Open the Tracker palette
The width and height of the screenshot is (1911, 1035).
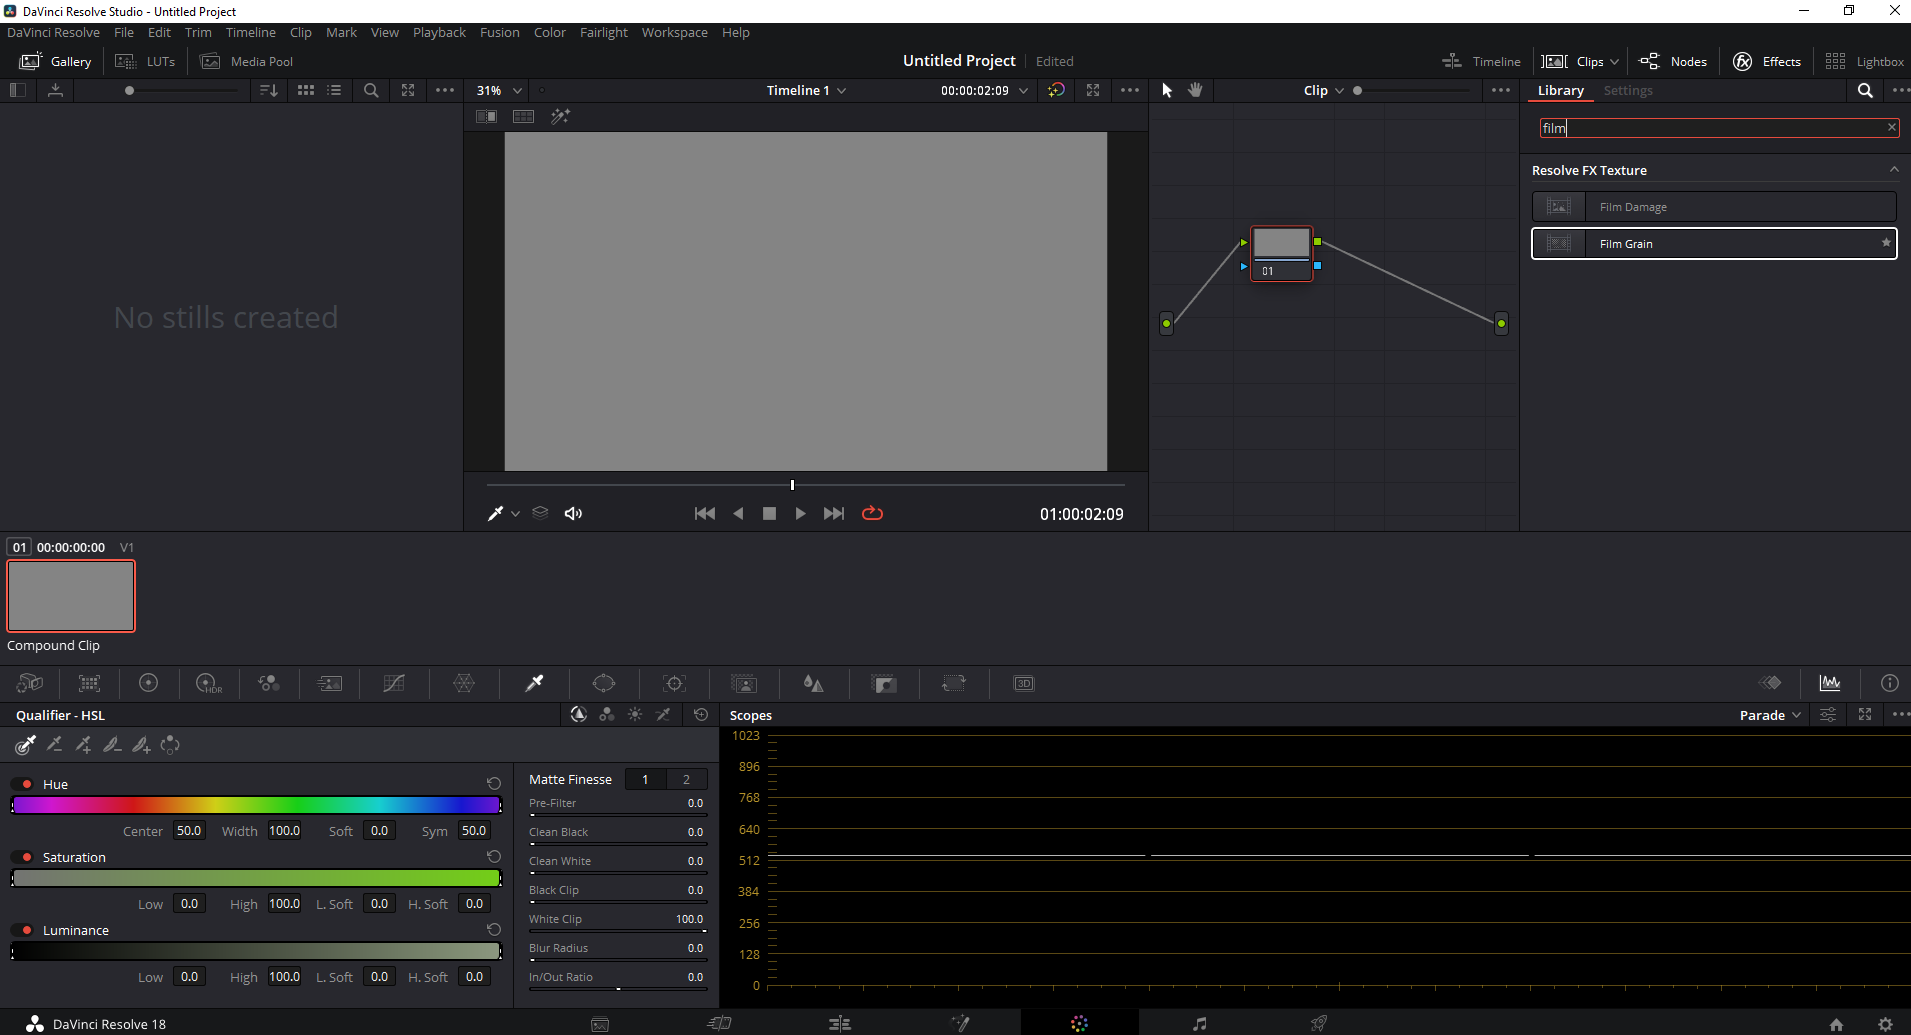[x=674, y=683]
